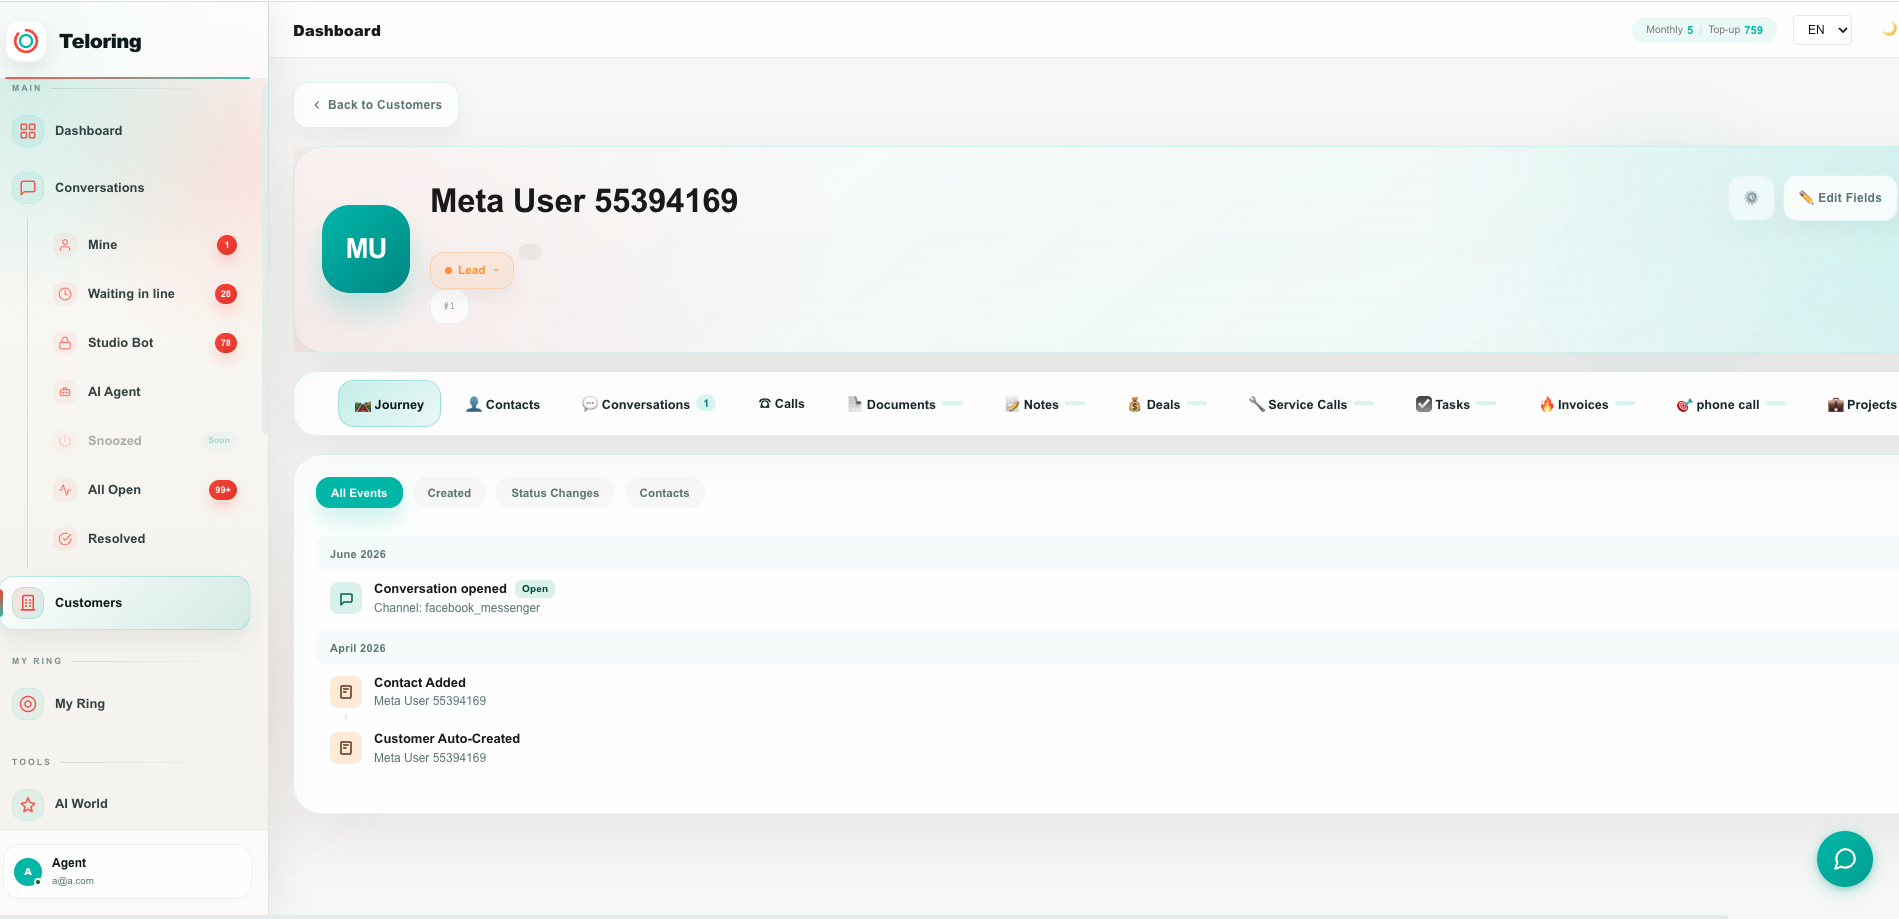
Task: Click the Customer Auto-Created event icon
Action: 346,748
